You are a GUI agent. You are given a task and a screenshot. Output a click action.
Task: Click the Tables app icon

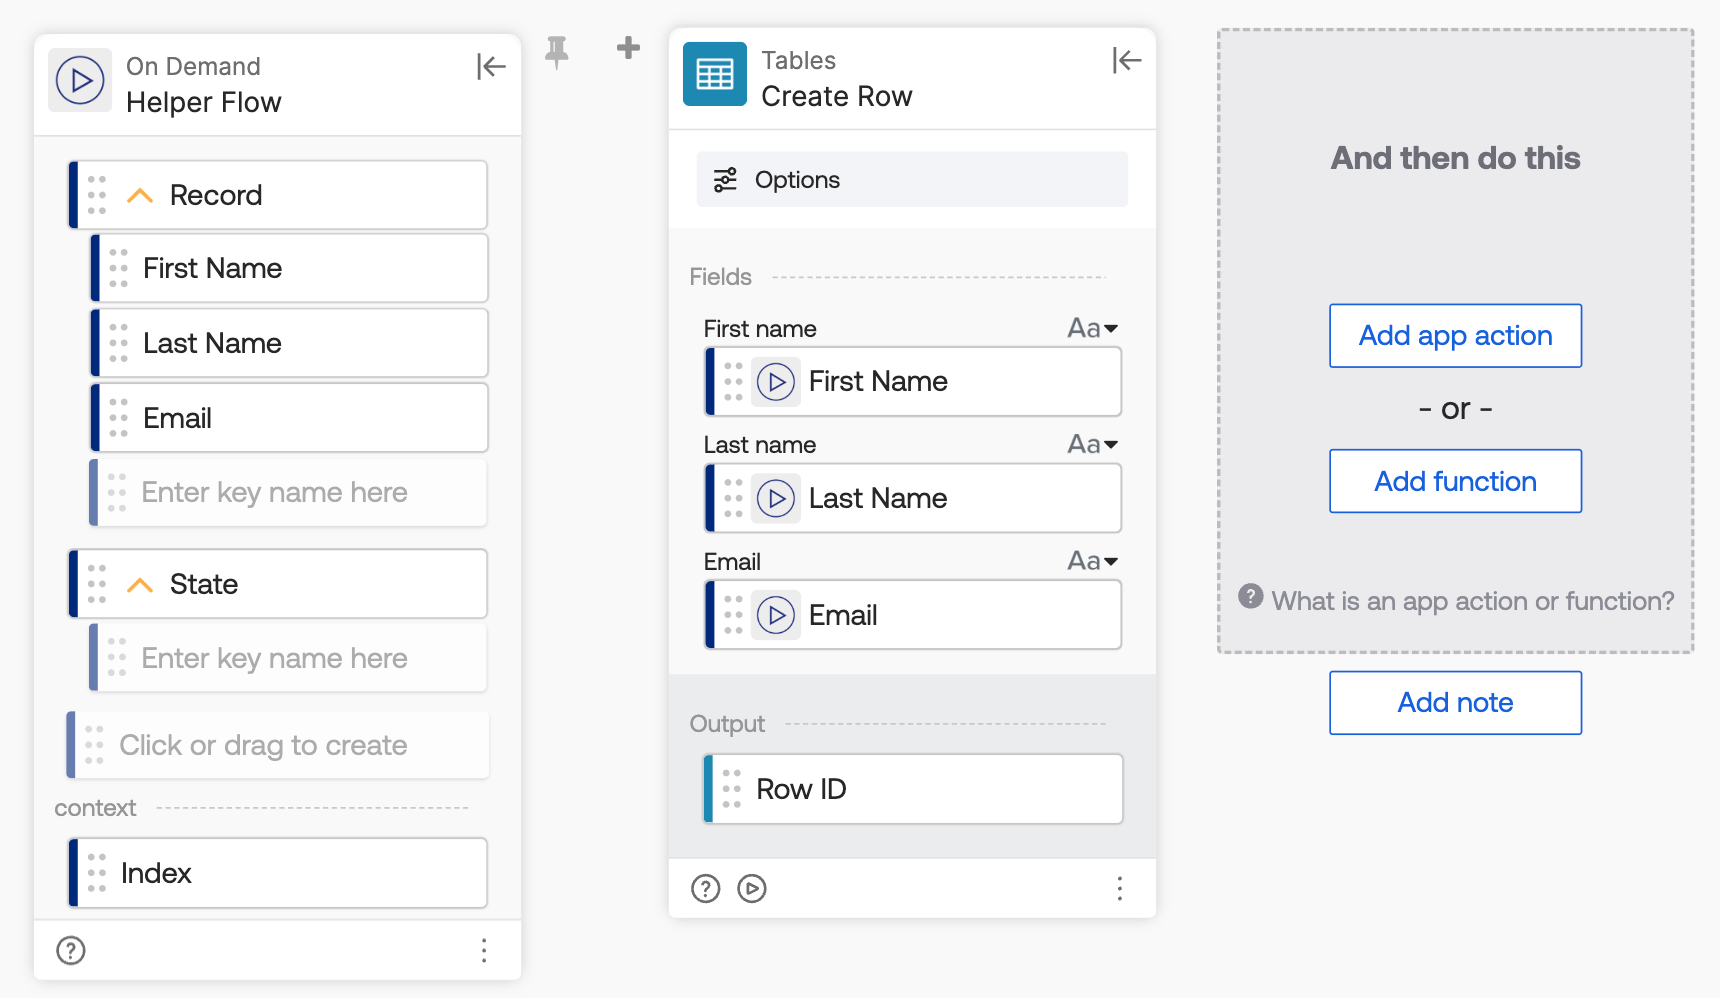pos(715,74)
